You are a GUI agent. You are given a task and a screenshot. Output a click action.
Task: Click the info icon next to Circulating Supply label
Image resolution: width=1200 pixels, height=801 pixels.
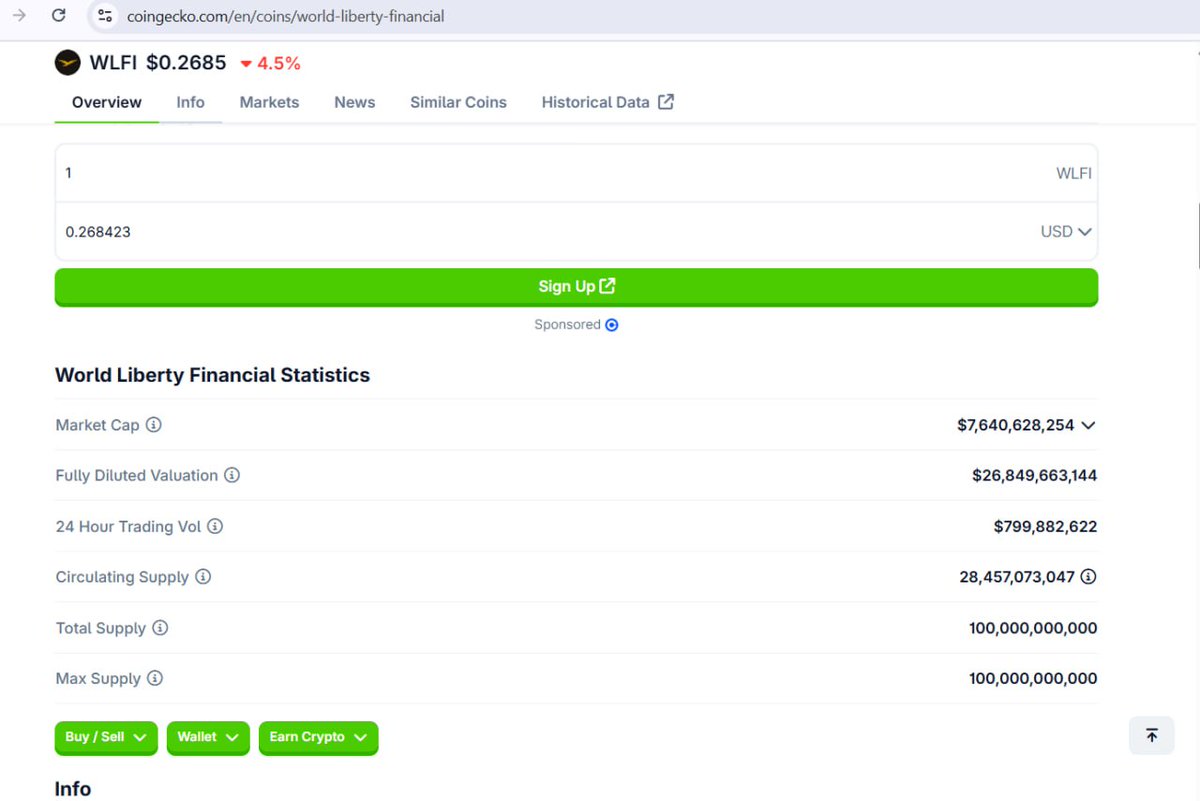click(203, 577)
